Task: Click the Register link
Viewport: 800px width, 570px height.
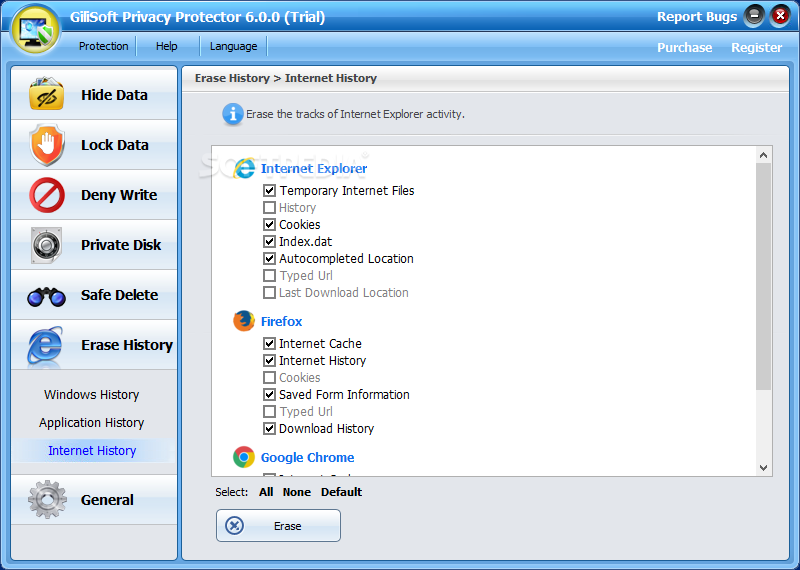Action: point(756,47)
